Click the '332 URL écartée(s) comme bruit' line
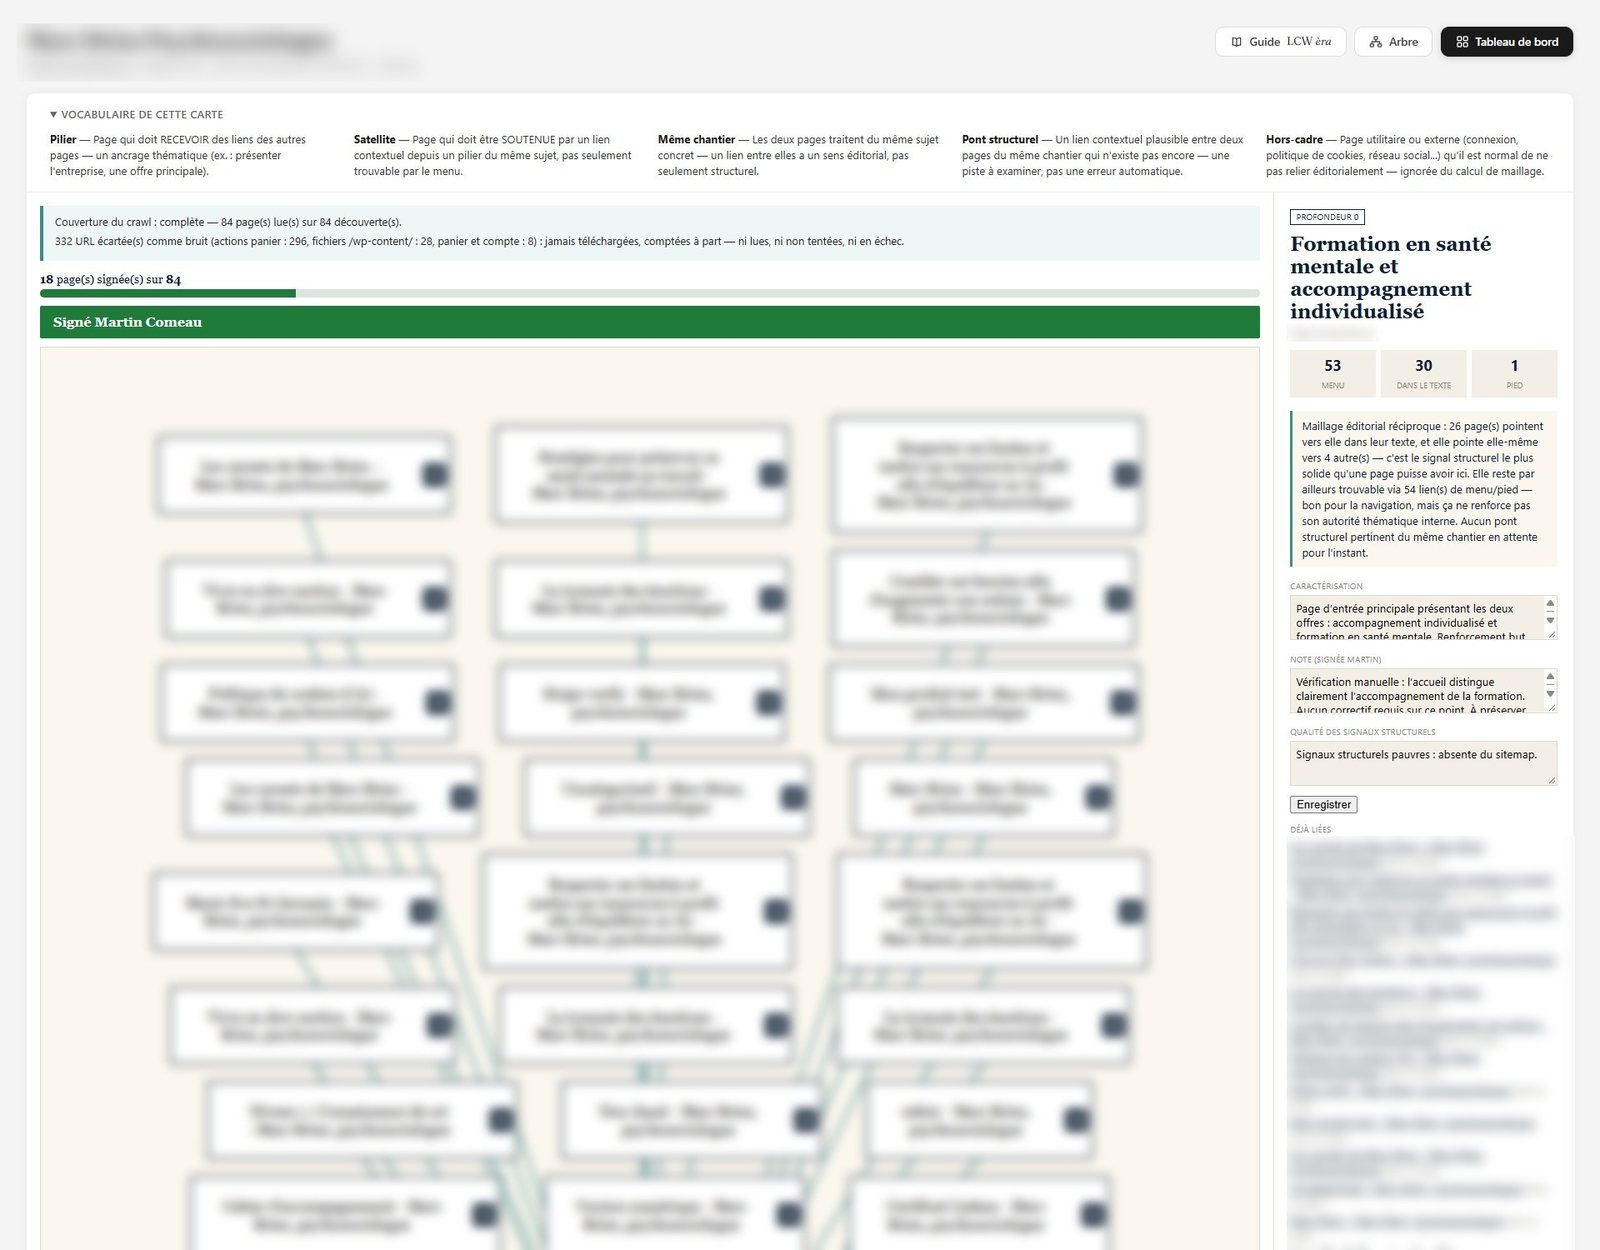 click(479, 241)
